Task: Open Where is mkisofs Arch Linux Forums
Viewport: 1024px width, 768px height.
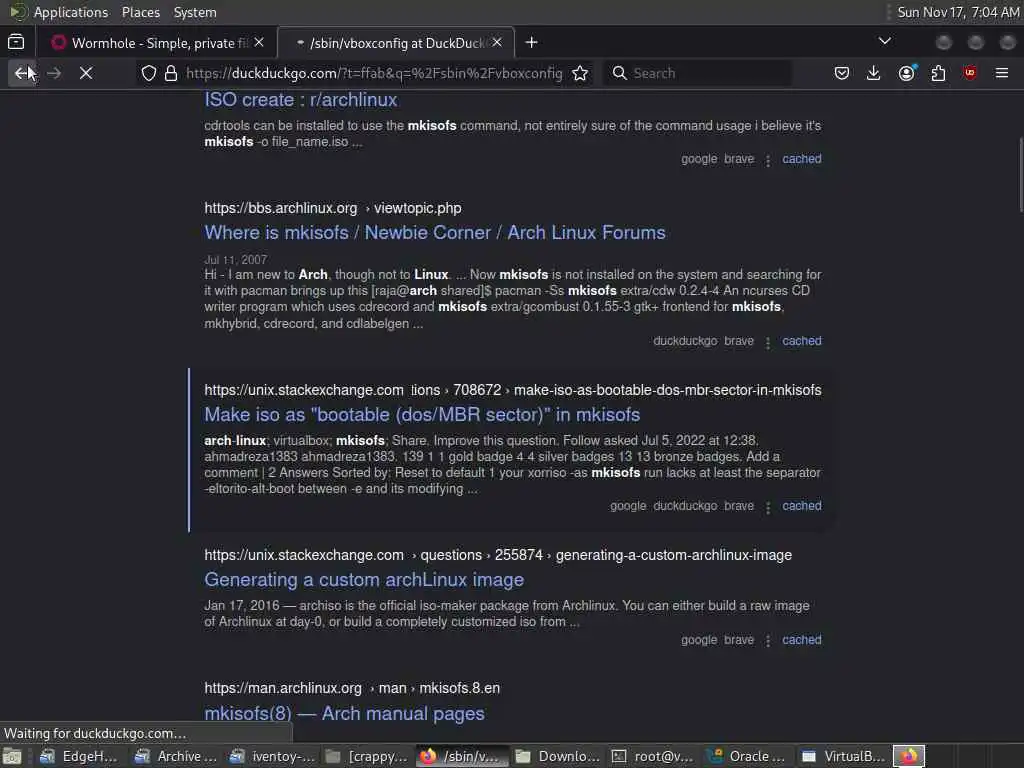Action: coord(435,232)
